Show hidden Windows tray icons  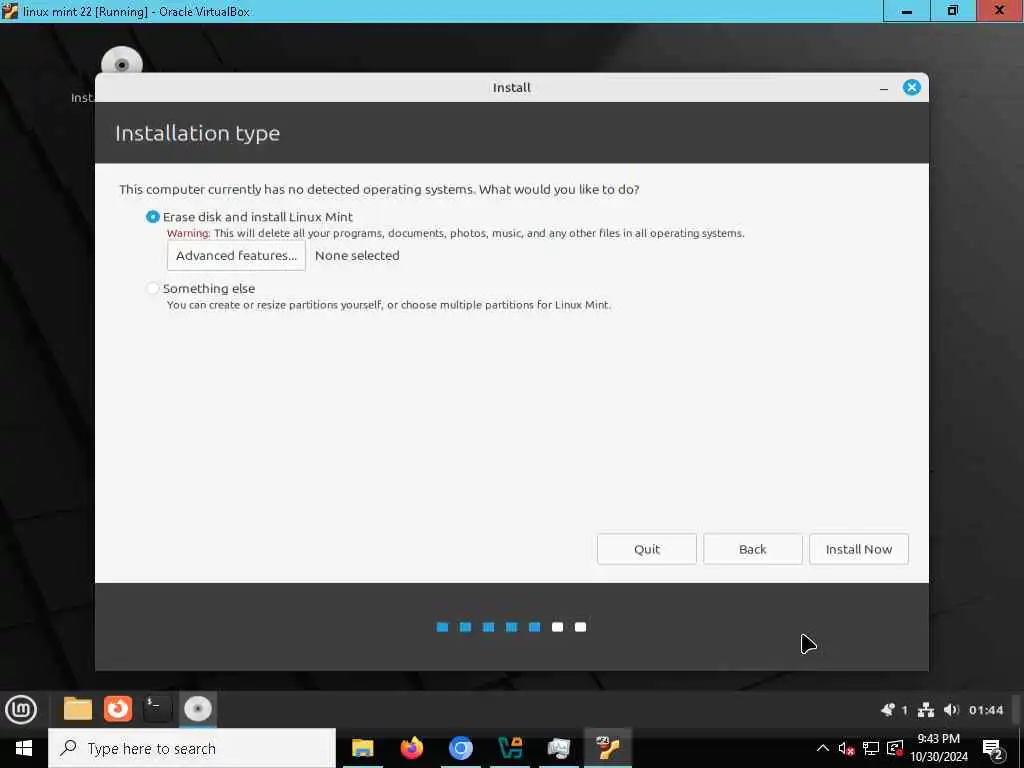tap(823, 748)
